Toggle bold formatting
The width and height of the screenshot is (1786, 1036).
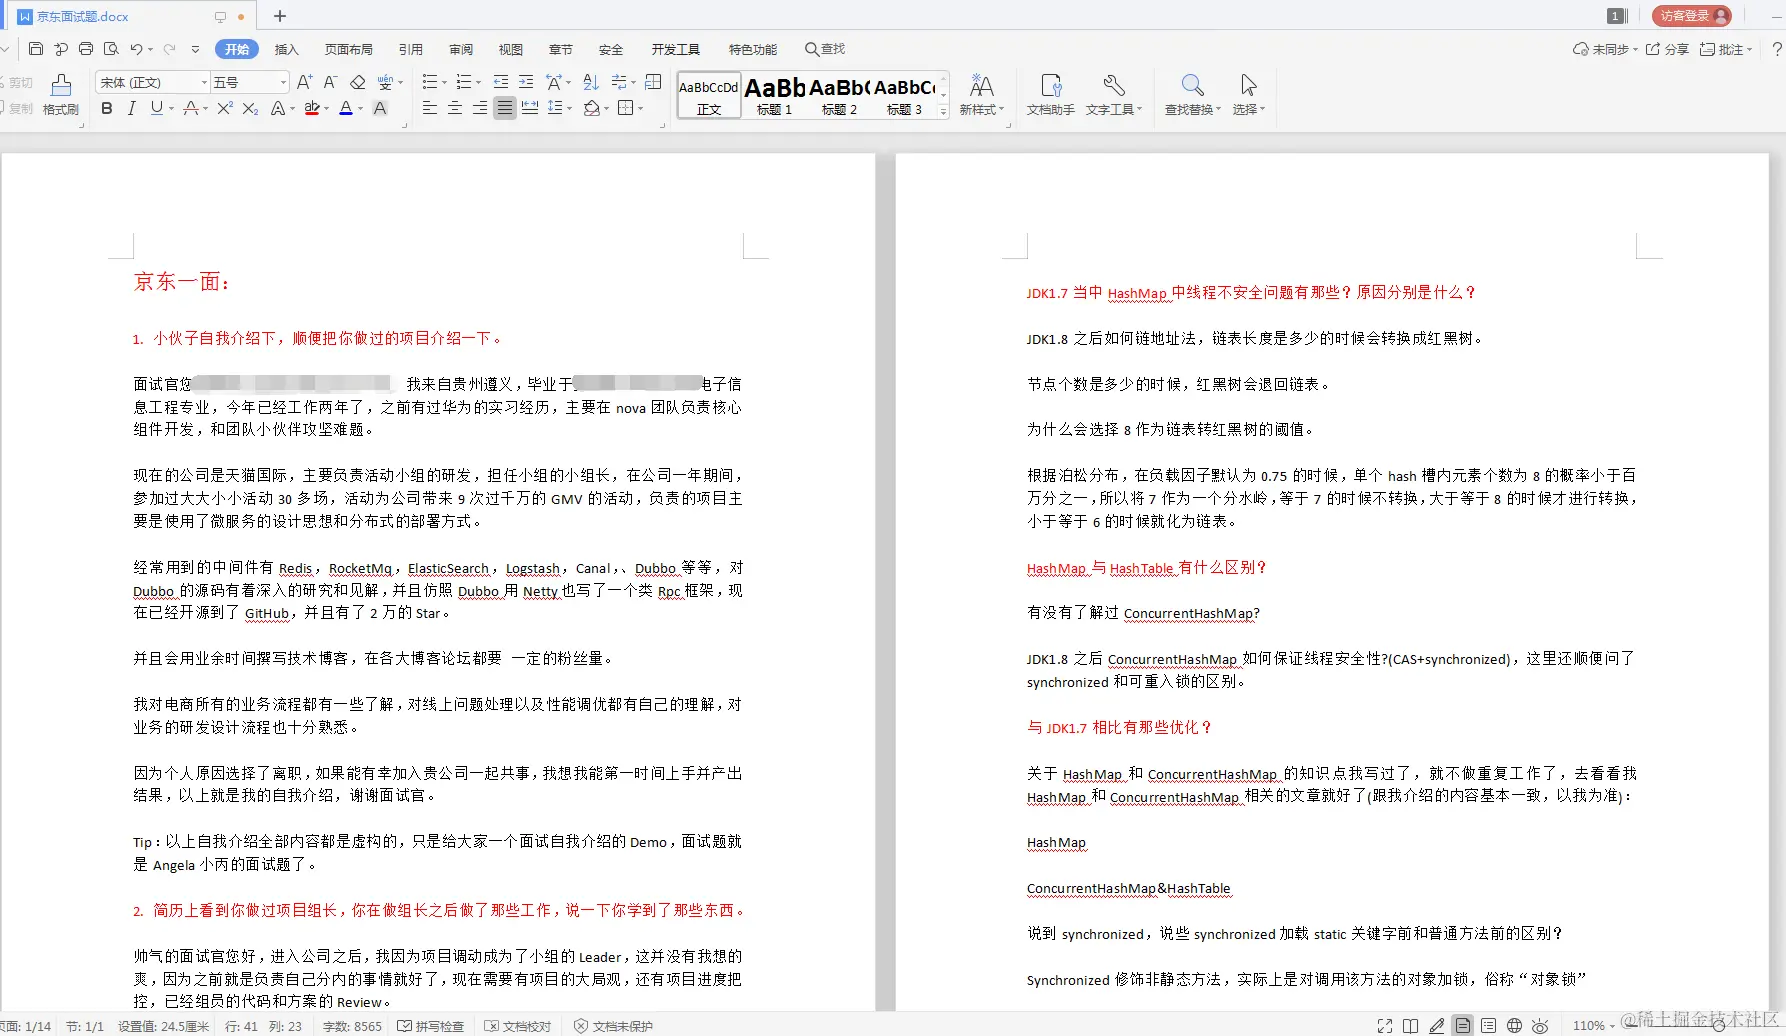107,108
